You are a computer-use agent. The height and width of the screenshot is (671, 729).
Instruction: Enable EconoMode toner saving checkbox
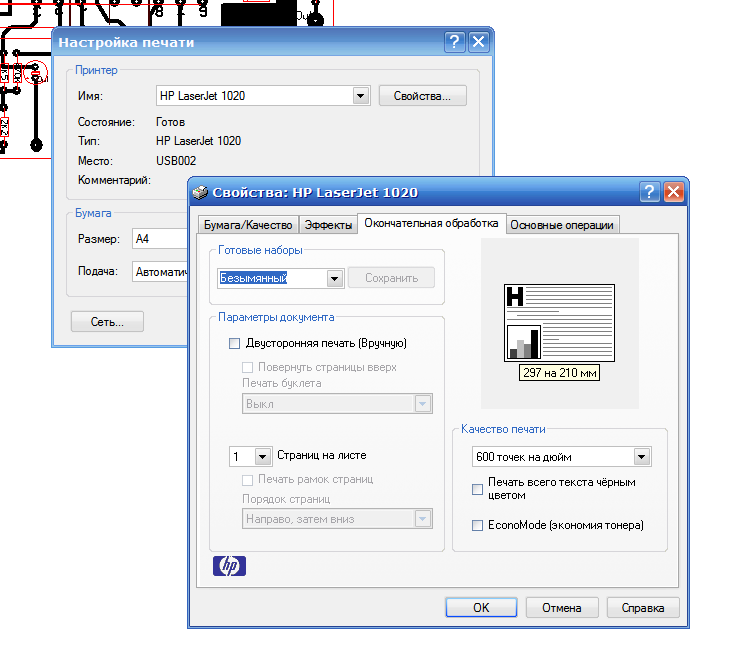click(477, 525)
